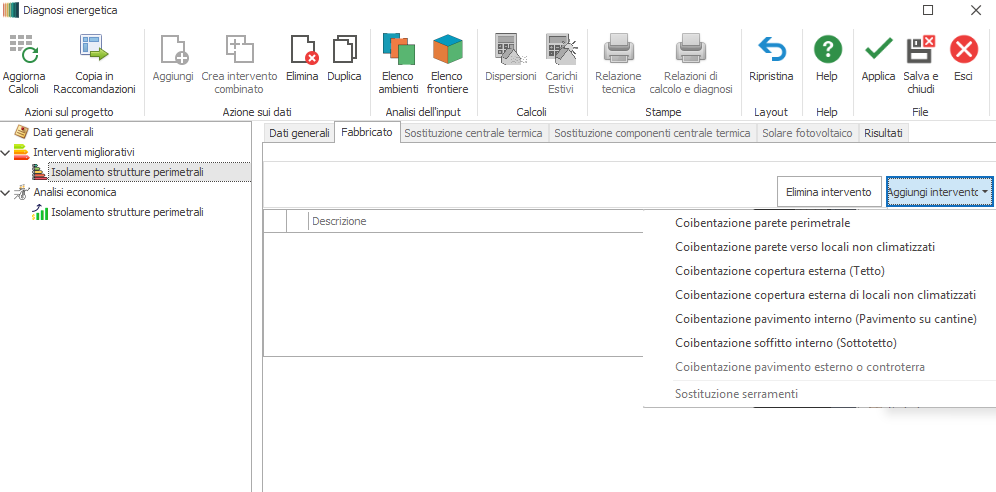Click the red Esci icon

tap(963, 50)
